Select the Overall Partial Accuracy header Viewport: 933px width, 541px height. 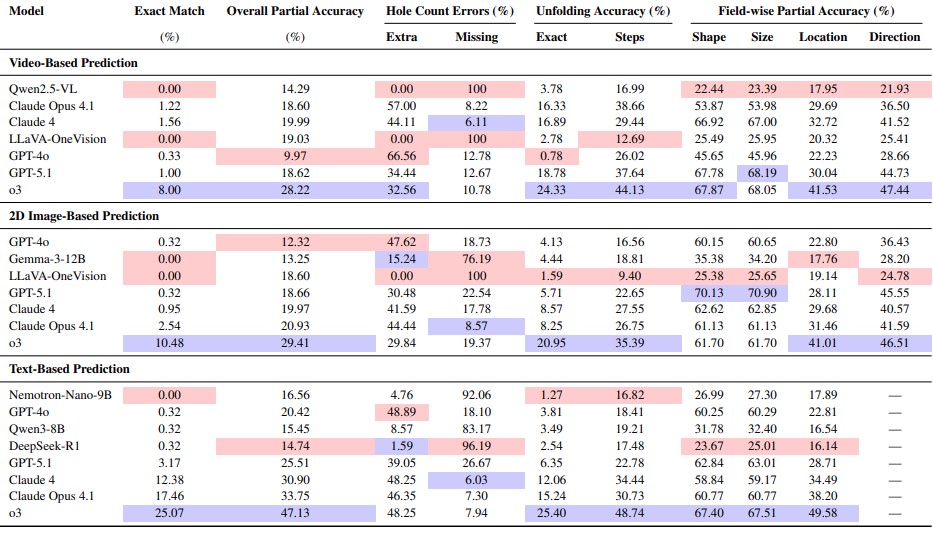(294, 11)
